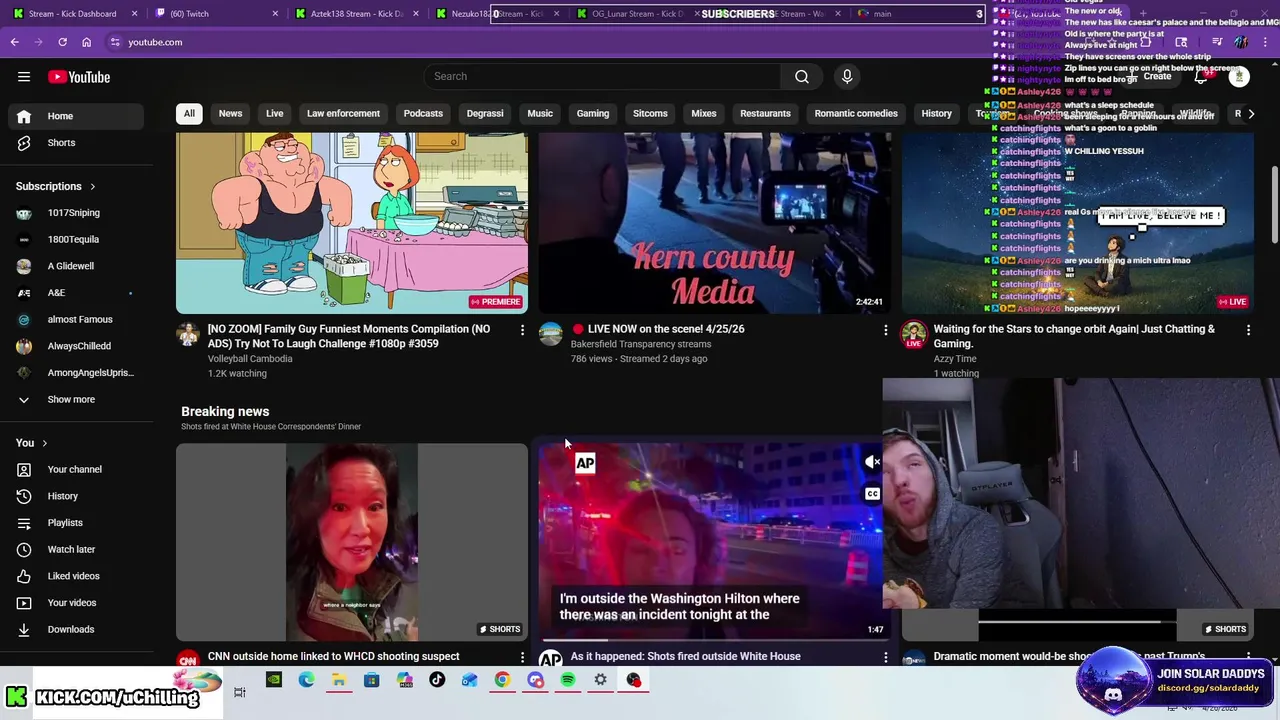This screenshot has width=1280, height=720.
Task: Select the Degrassi filter chip
Action: point(485,114)
